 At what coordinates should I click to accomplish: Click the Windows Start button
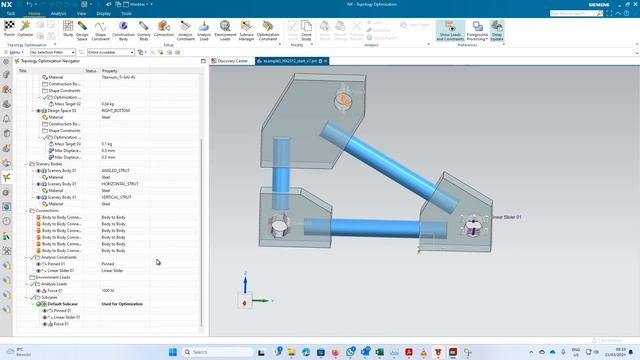(173, 352)
